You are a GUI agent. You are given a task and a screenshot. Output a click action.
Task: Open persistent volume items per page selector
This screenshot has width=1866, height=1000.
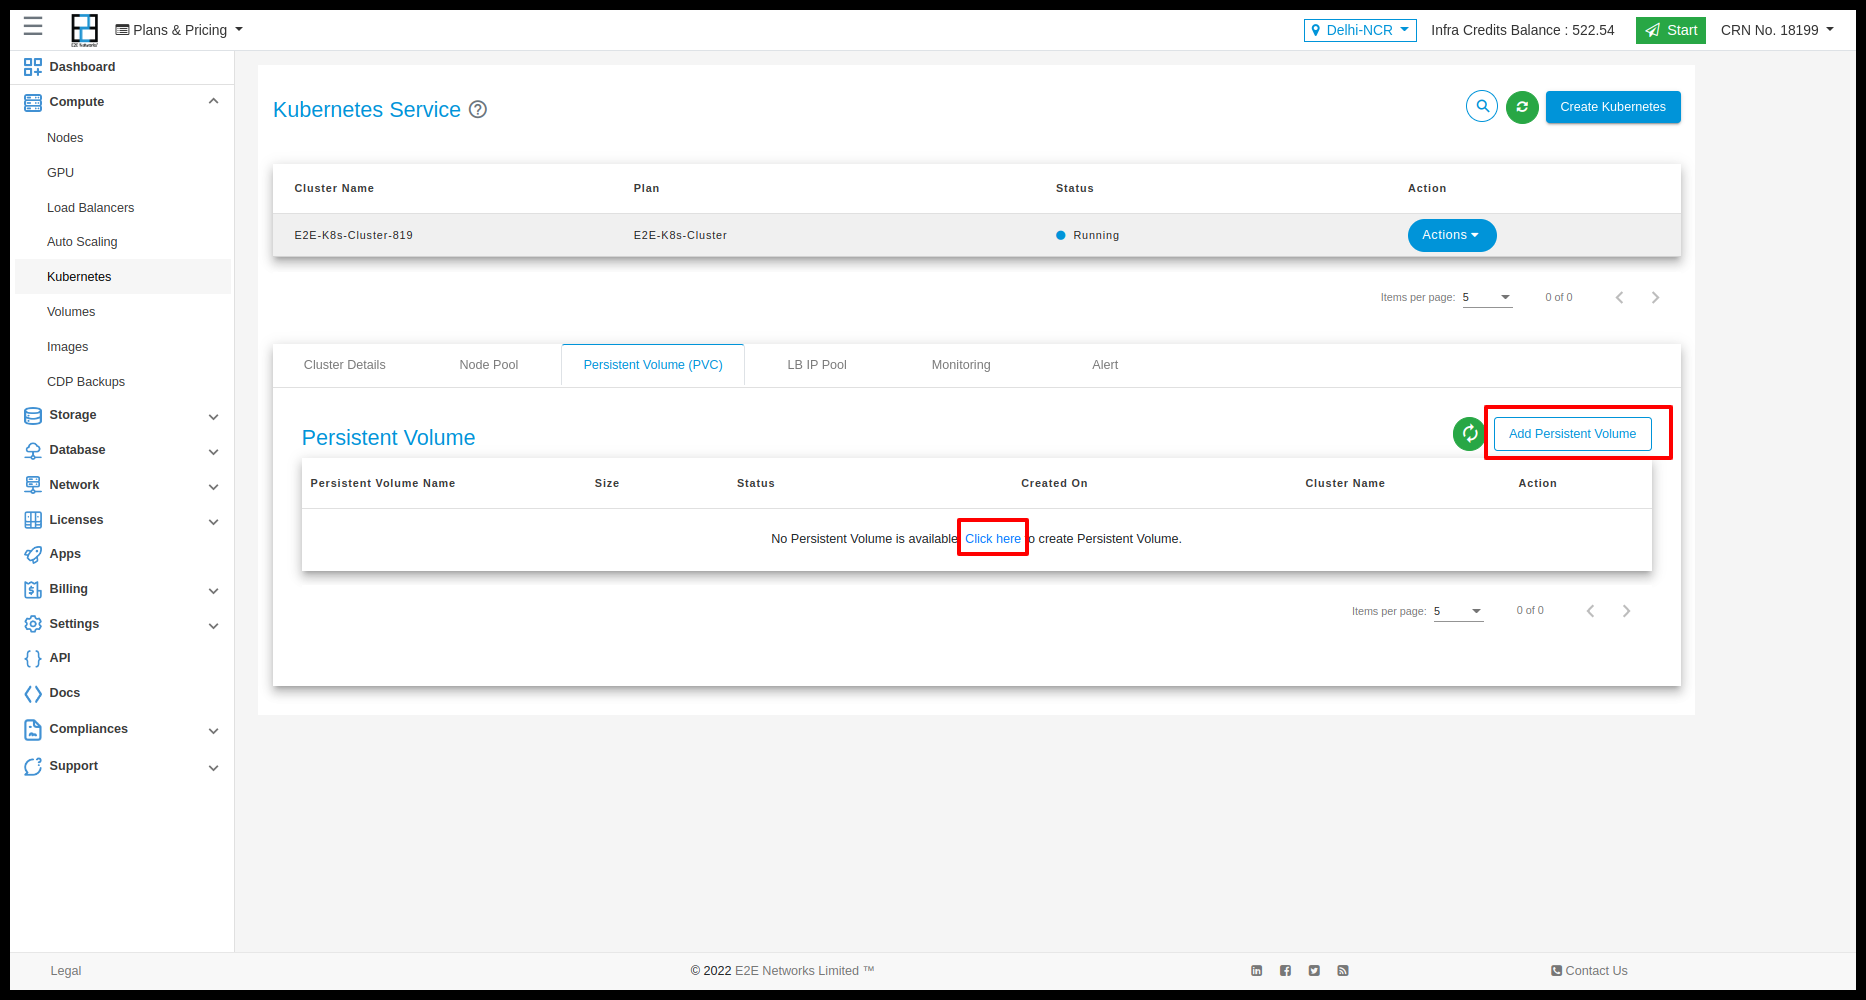(x=1458, y=611)
